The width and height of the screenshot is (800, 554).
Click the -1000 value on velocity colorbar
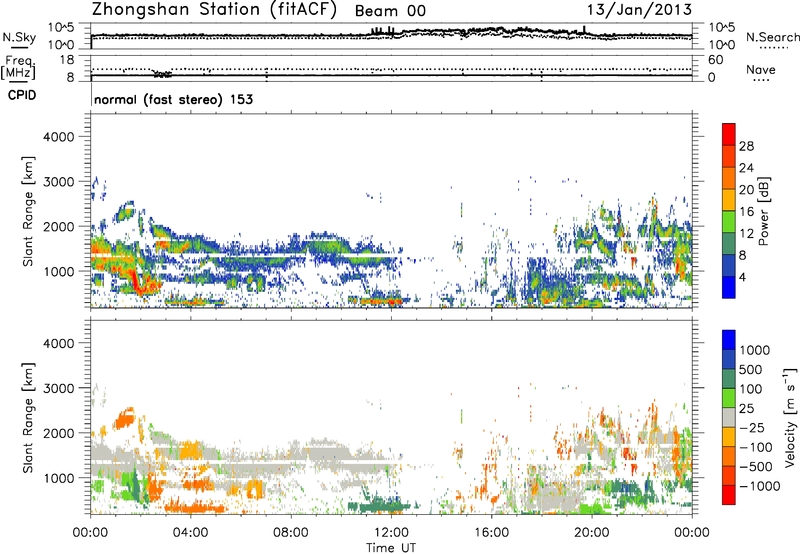(759, 486)
